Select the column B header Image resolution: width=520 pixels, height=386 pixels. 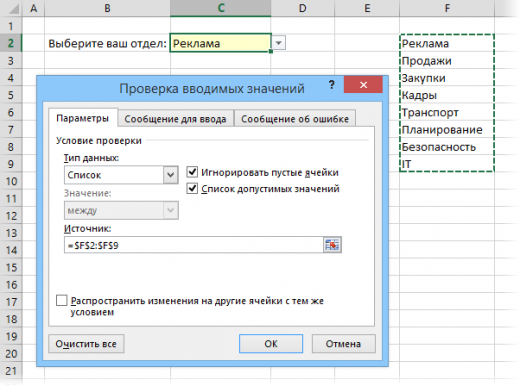click(107, 8)
